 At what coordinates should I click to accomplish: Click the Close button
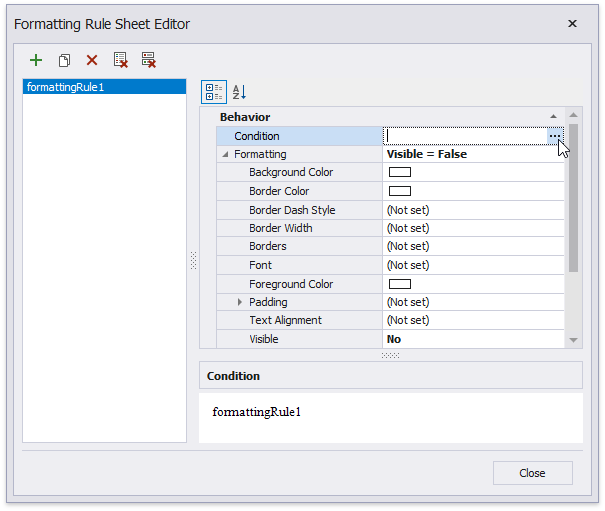[532, 473]
